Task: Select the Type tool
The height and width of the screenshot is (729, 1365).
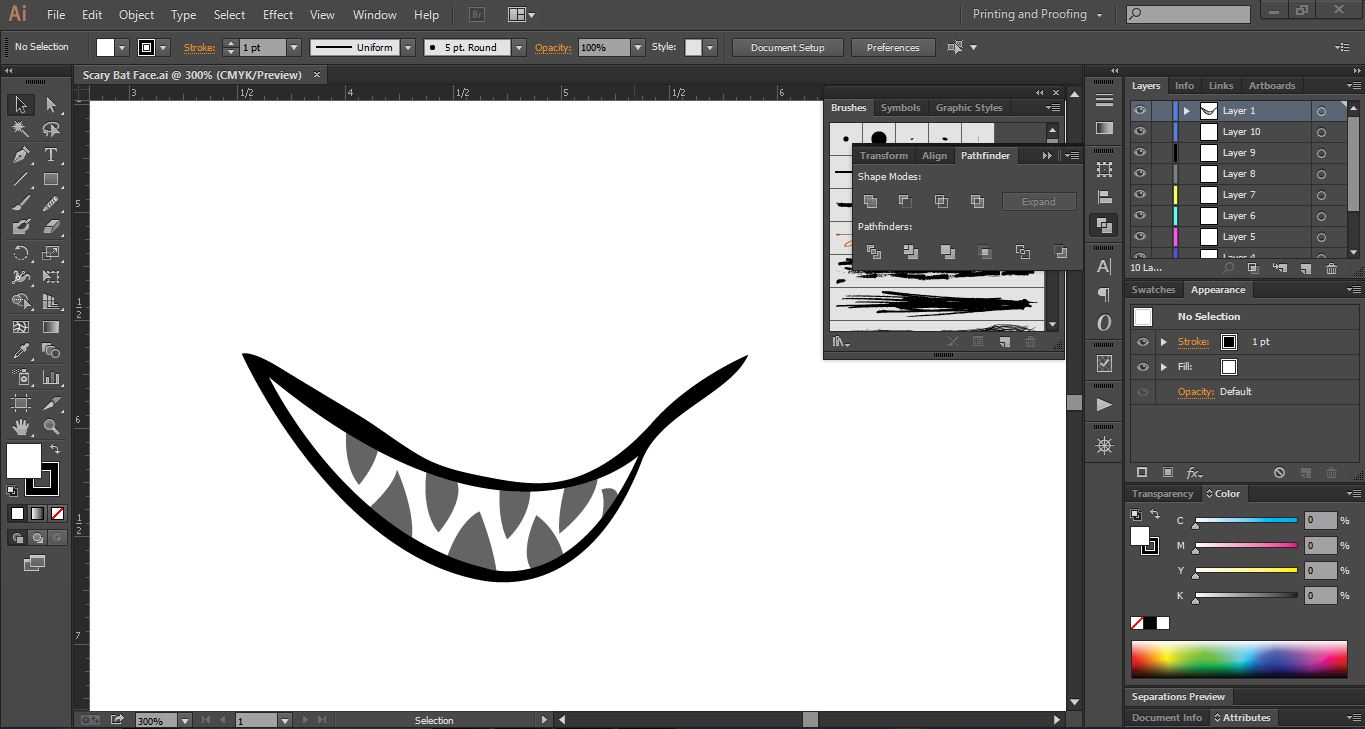Action: (51, 155)
